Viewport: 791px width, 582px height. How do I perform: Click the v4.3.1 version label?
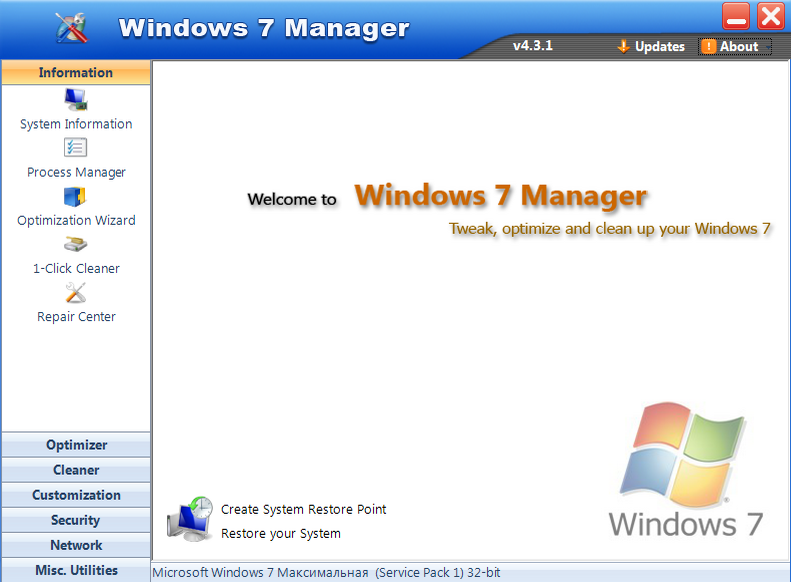pyautogui.click(x=533, y=45)
